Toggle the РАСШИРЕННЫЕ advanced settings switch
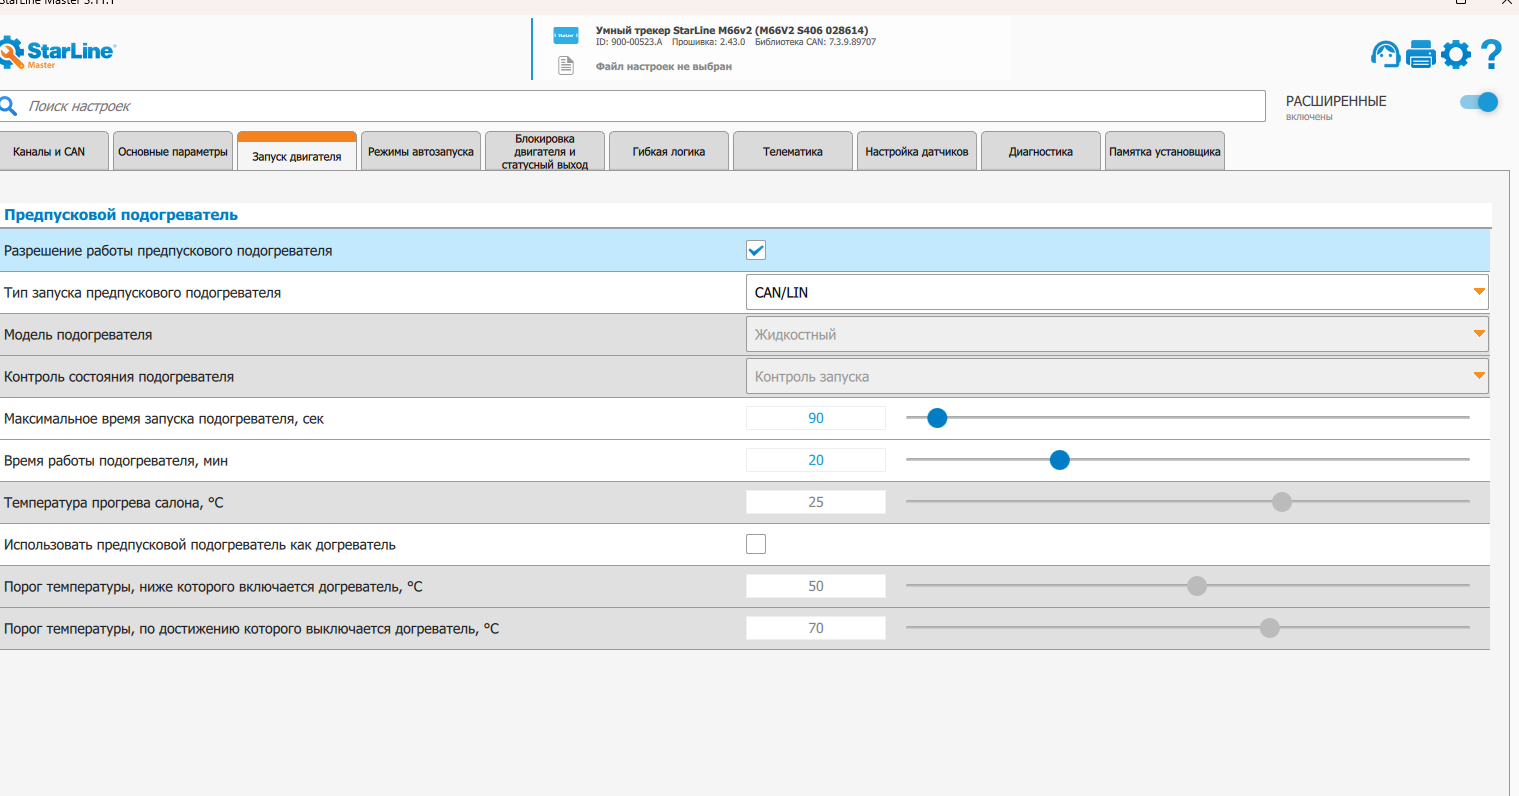1519x796 pixels. 1479,102
